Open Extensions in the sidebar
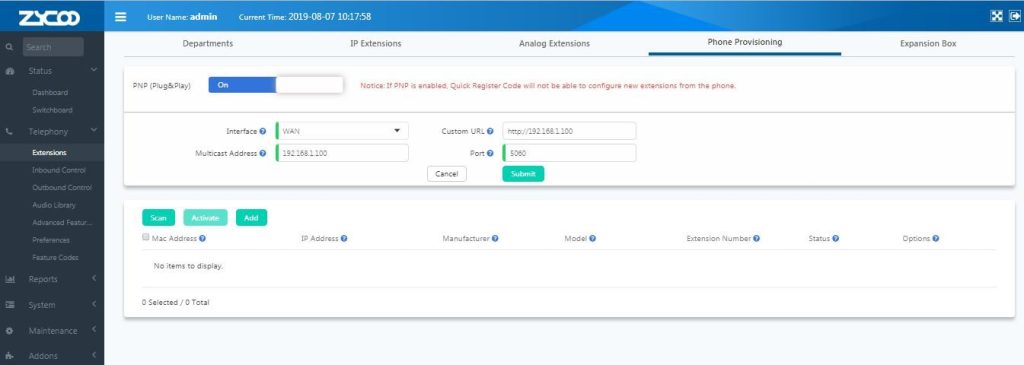 (x=49, y=153)
